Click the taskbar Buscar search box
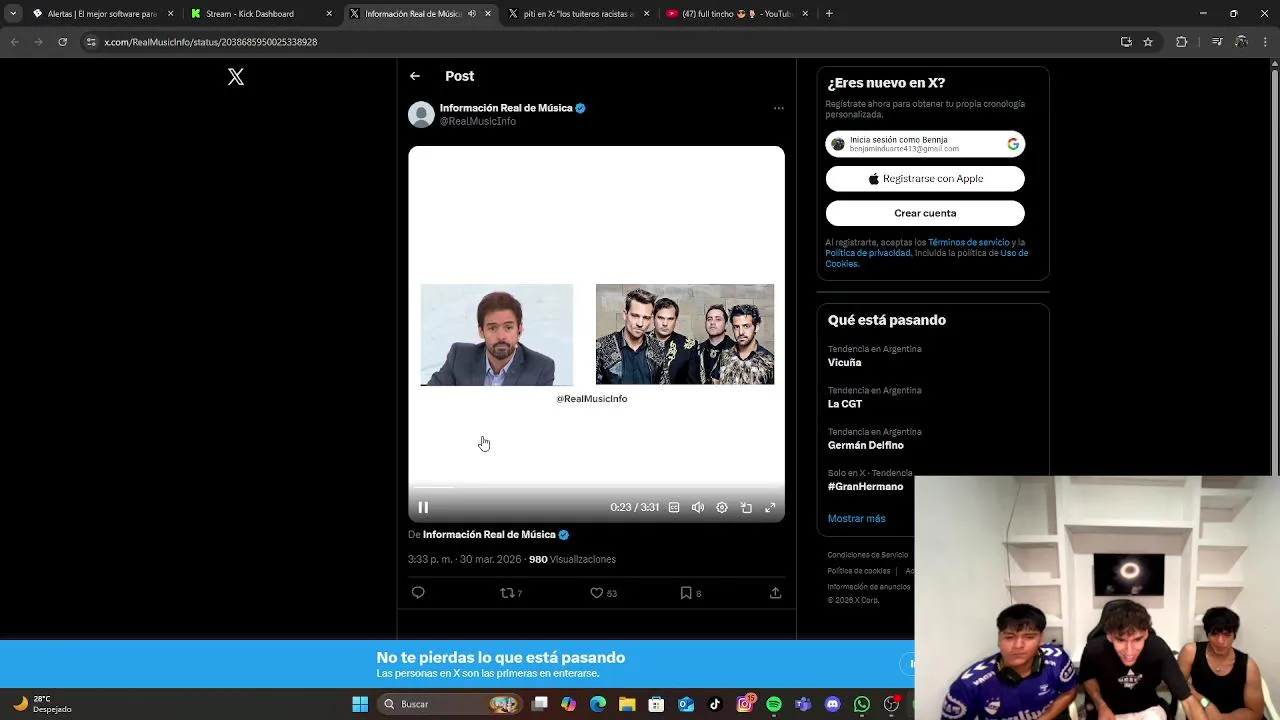 point(448,704)
